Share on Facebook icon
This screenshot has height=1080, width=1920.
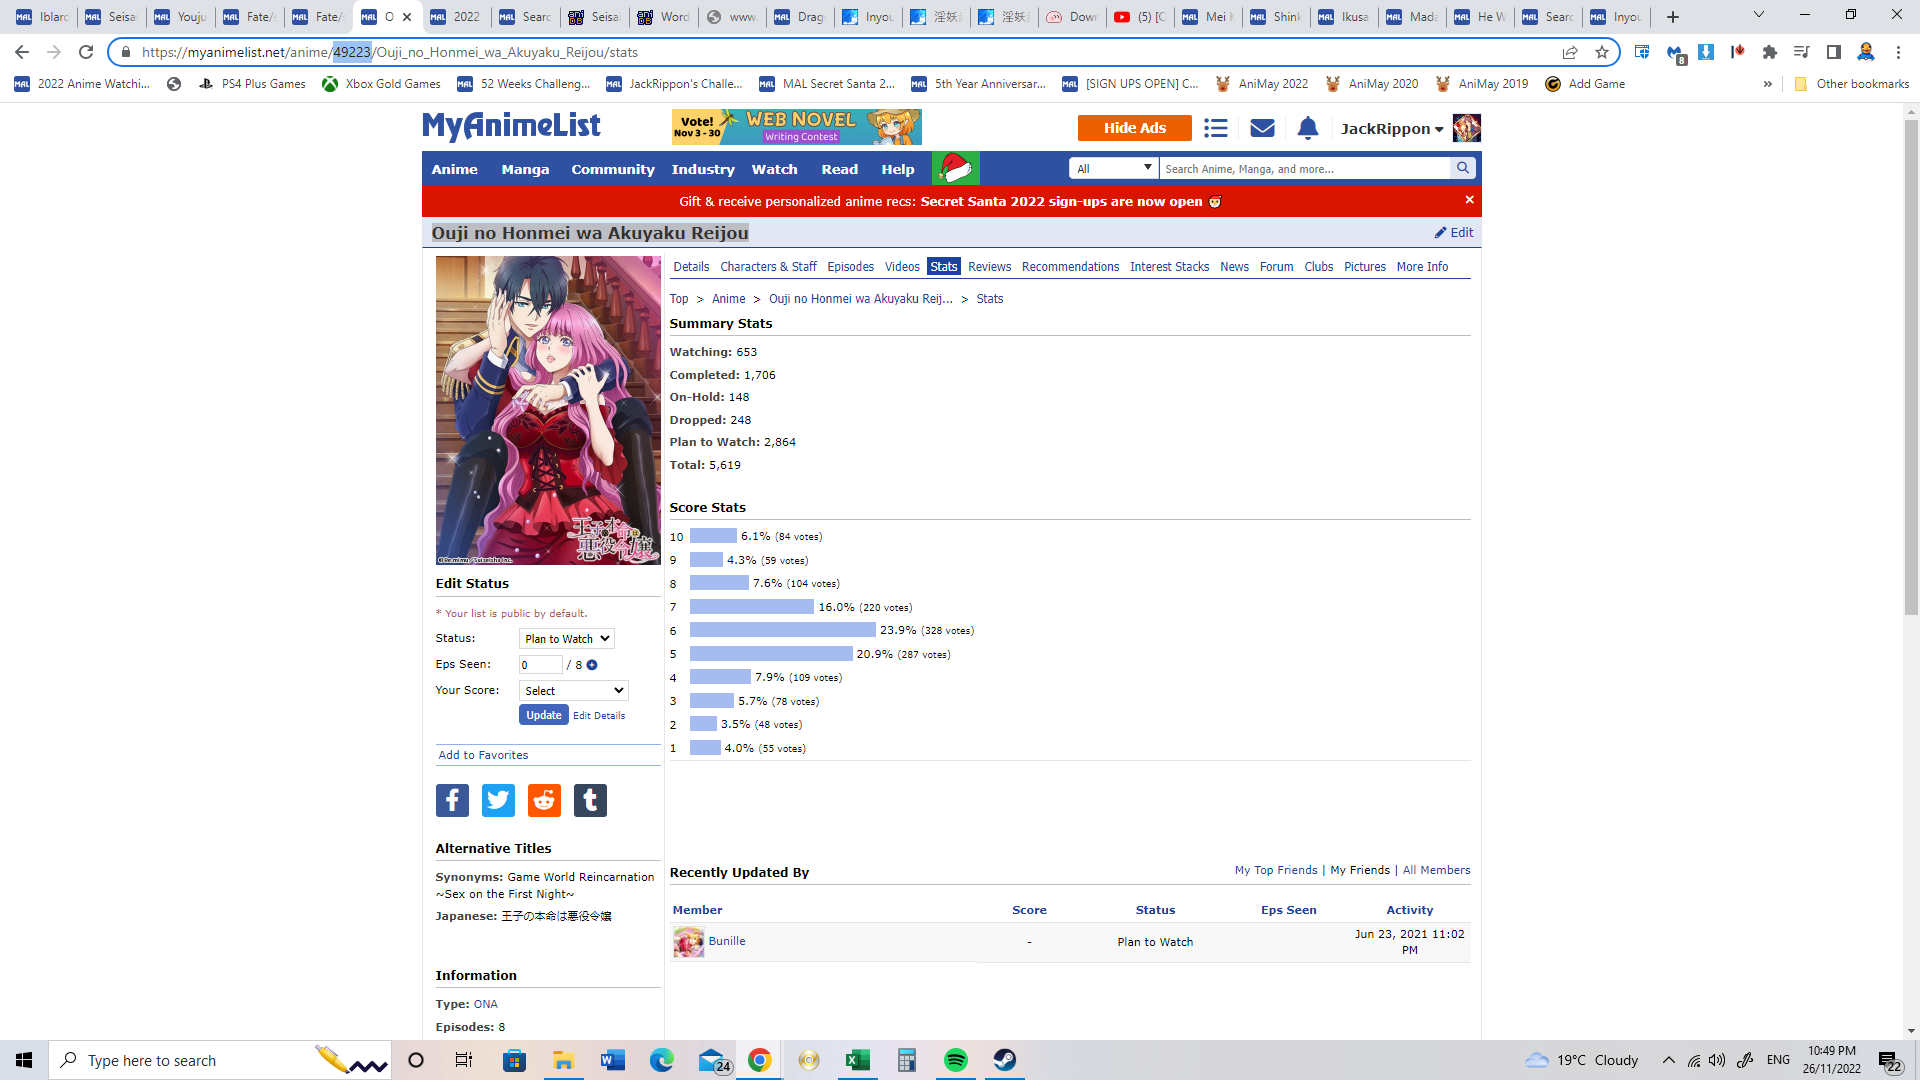click(452, 800)
